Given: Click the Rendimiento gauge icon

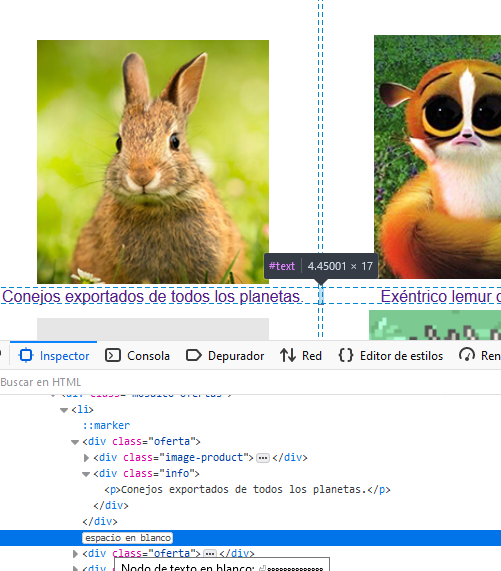Looking at the screenshot, I should (467, 355).
